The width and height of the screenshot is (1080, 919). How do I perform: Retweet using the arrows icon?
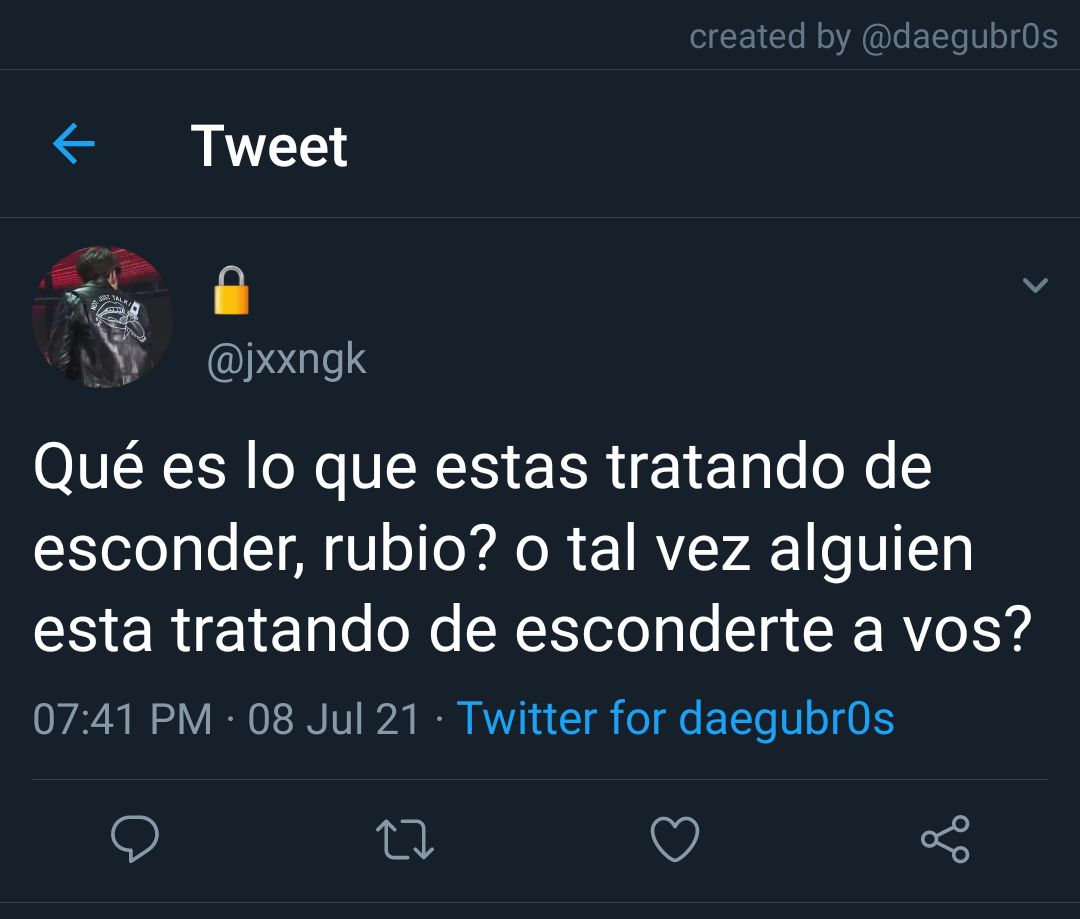tap(405, 839)
